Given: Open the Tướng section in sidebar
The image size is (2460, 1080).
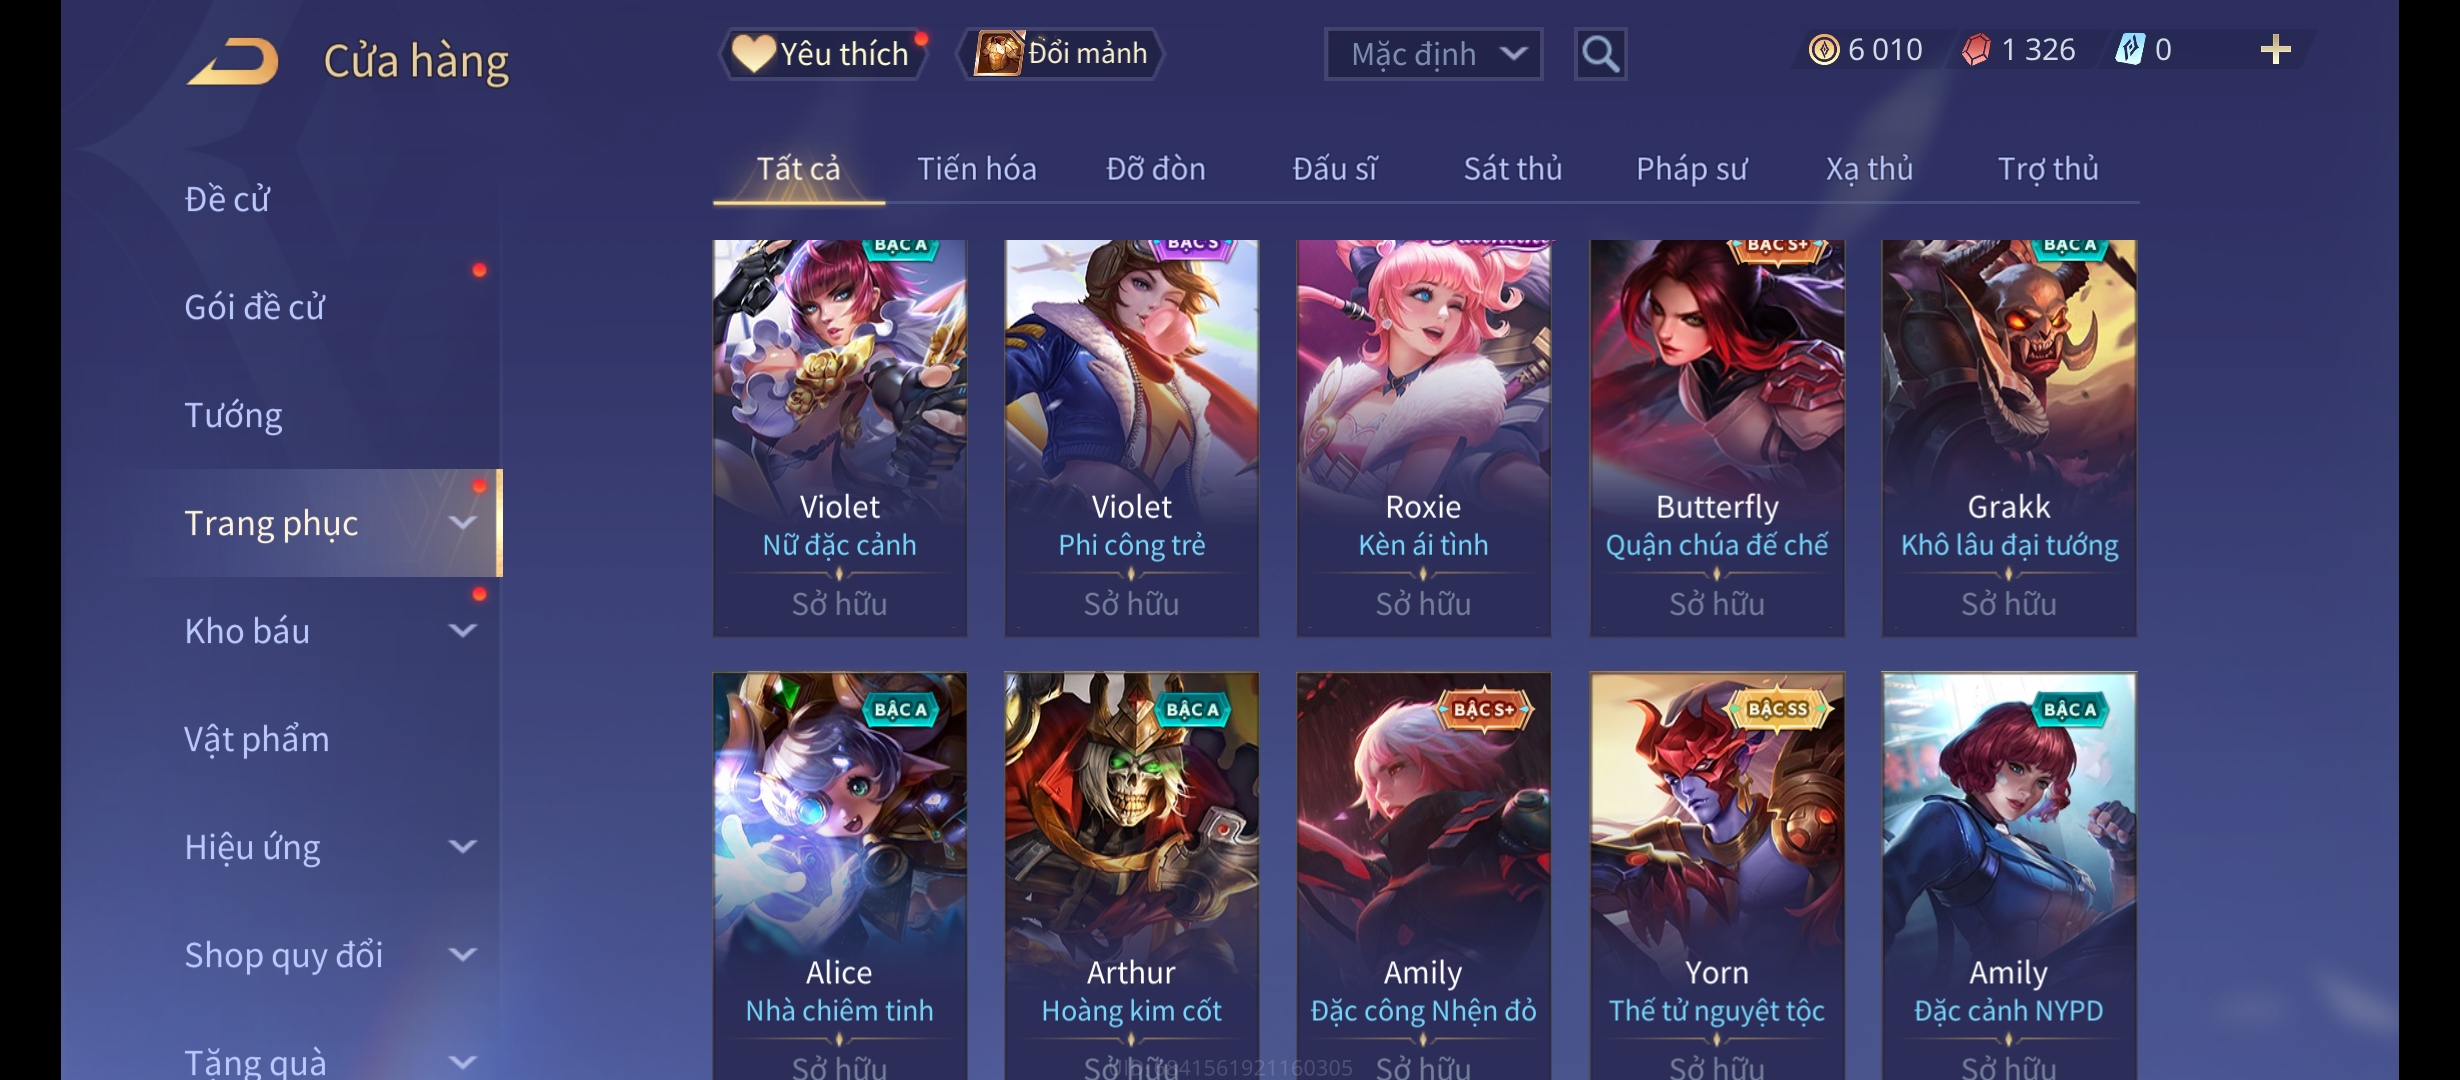Looking at the screenshot, I should [234, 415].
